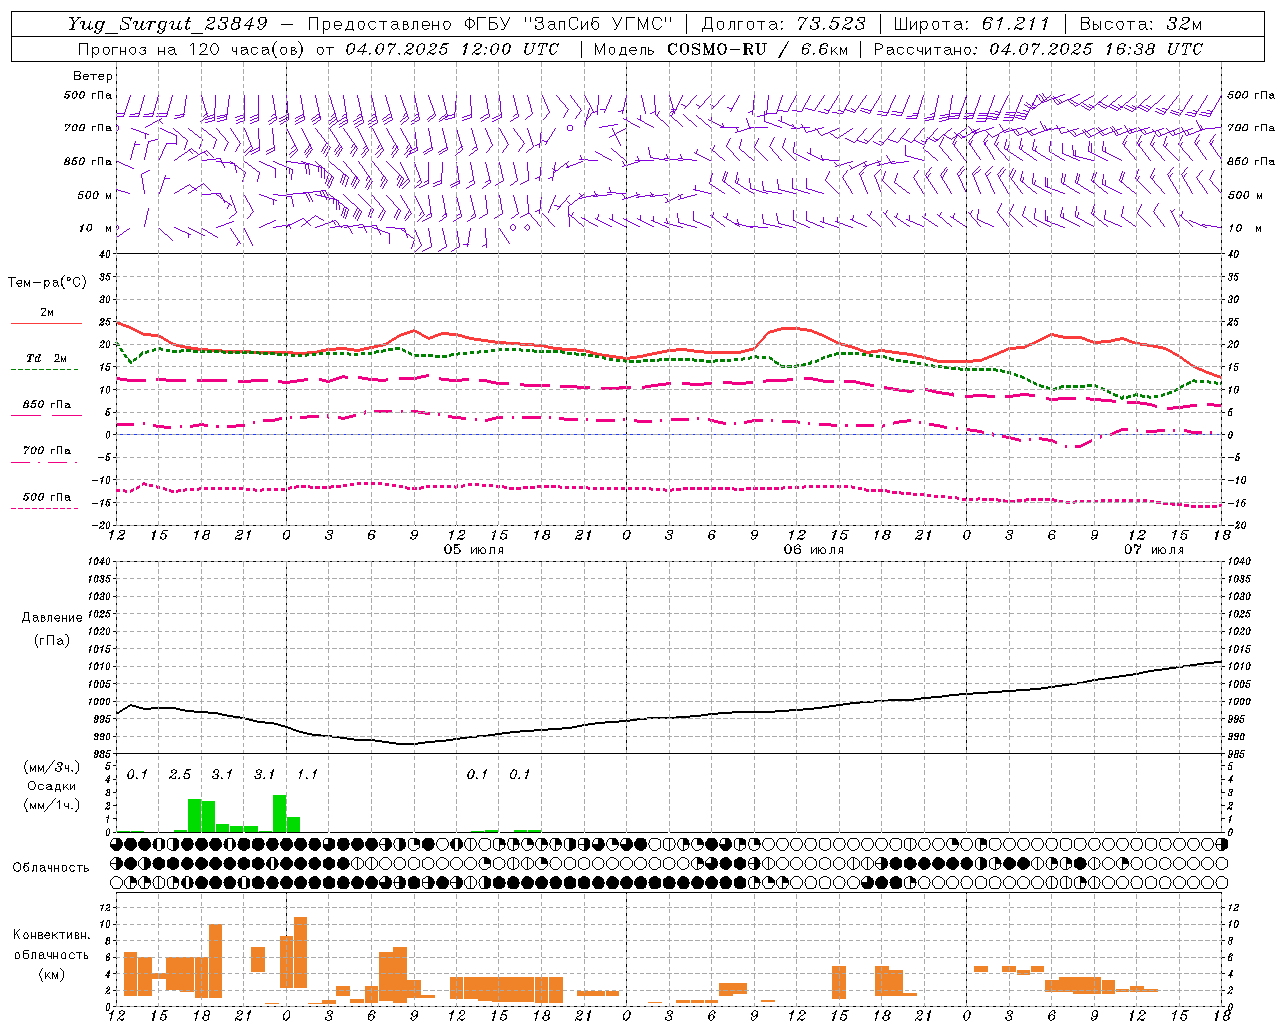
Task: Click the 06 июля date label
Action: pos(813,550)
